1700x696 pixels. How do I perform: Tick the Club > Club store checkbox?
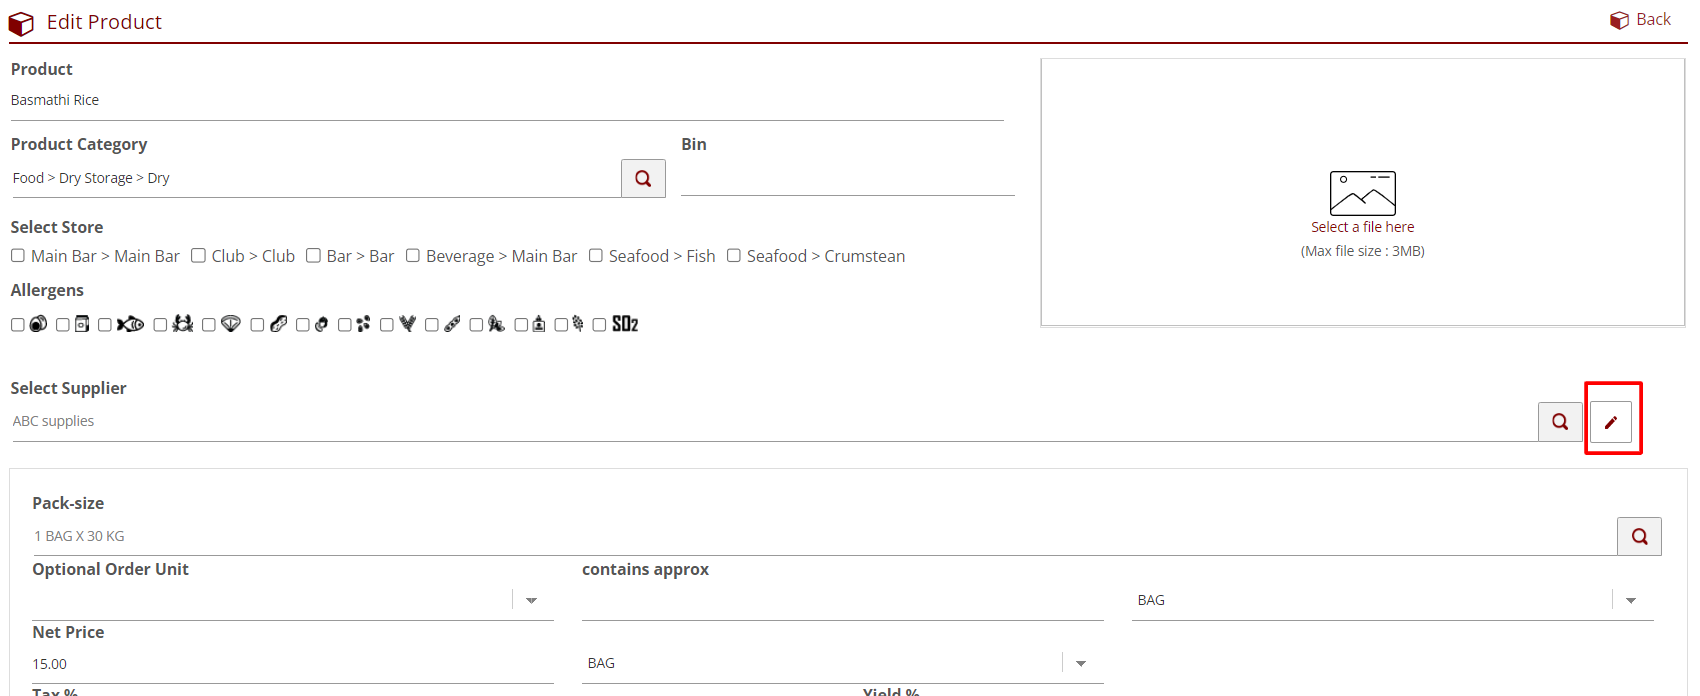pyautogui.click(x=198, y=256)
